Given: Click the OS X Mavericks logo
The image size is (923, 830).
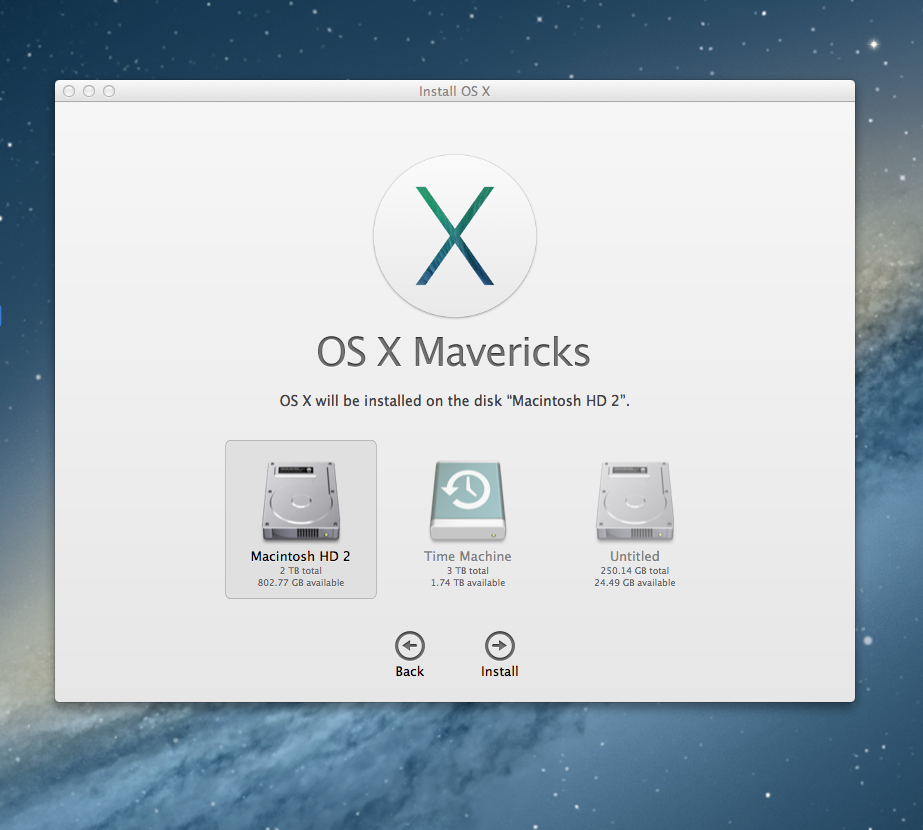Looking at the screenshot, I should pyautogui.click(x=454, y=236).
